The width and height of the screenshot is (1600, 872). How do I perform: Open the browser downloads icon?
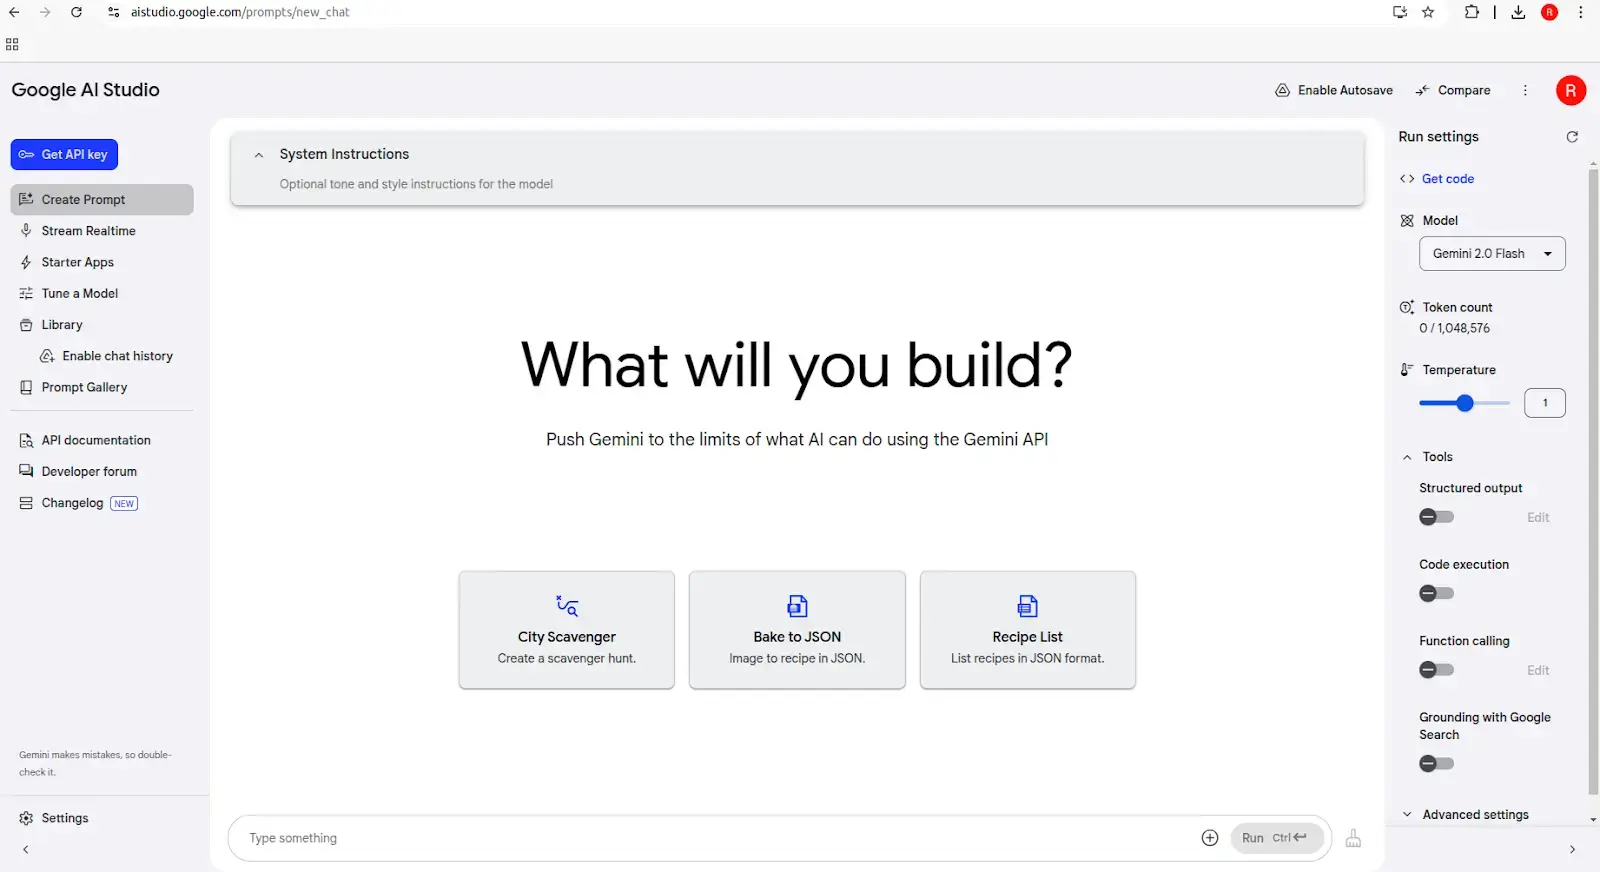(x=1518, y=12)
